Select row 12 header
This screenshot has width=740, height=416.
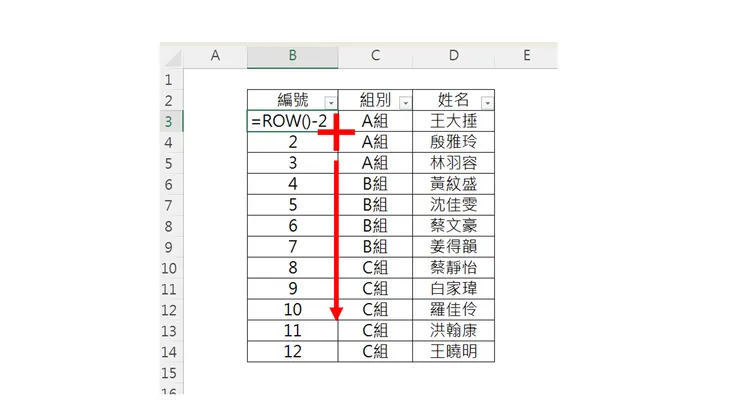point(171,310)
